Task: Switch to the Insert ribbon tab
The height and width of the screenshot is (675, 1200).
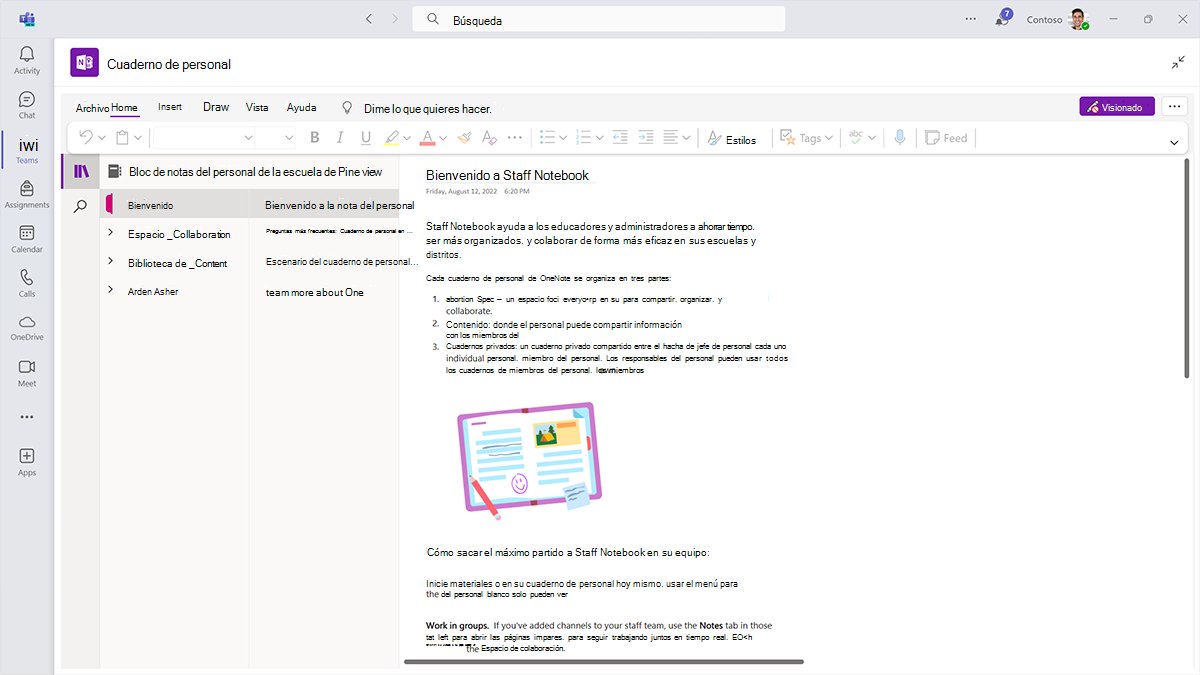Action: pyautogui.click(x=170, y=107)
